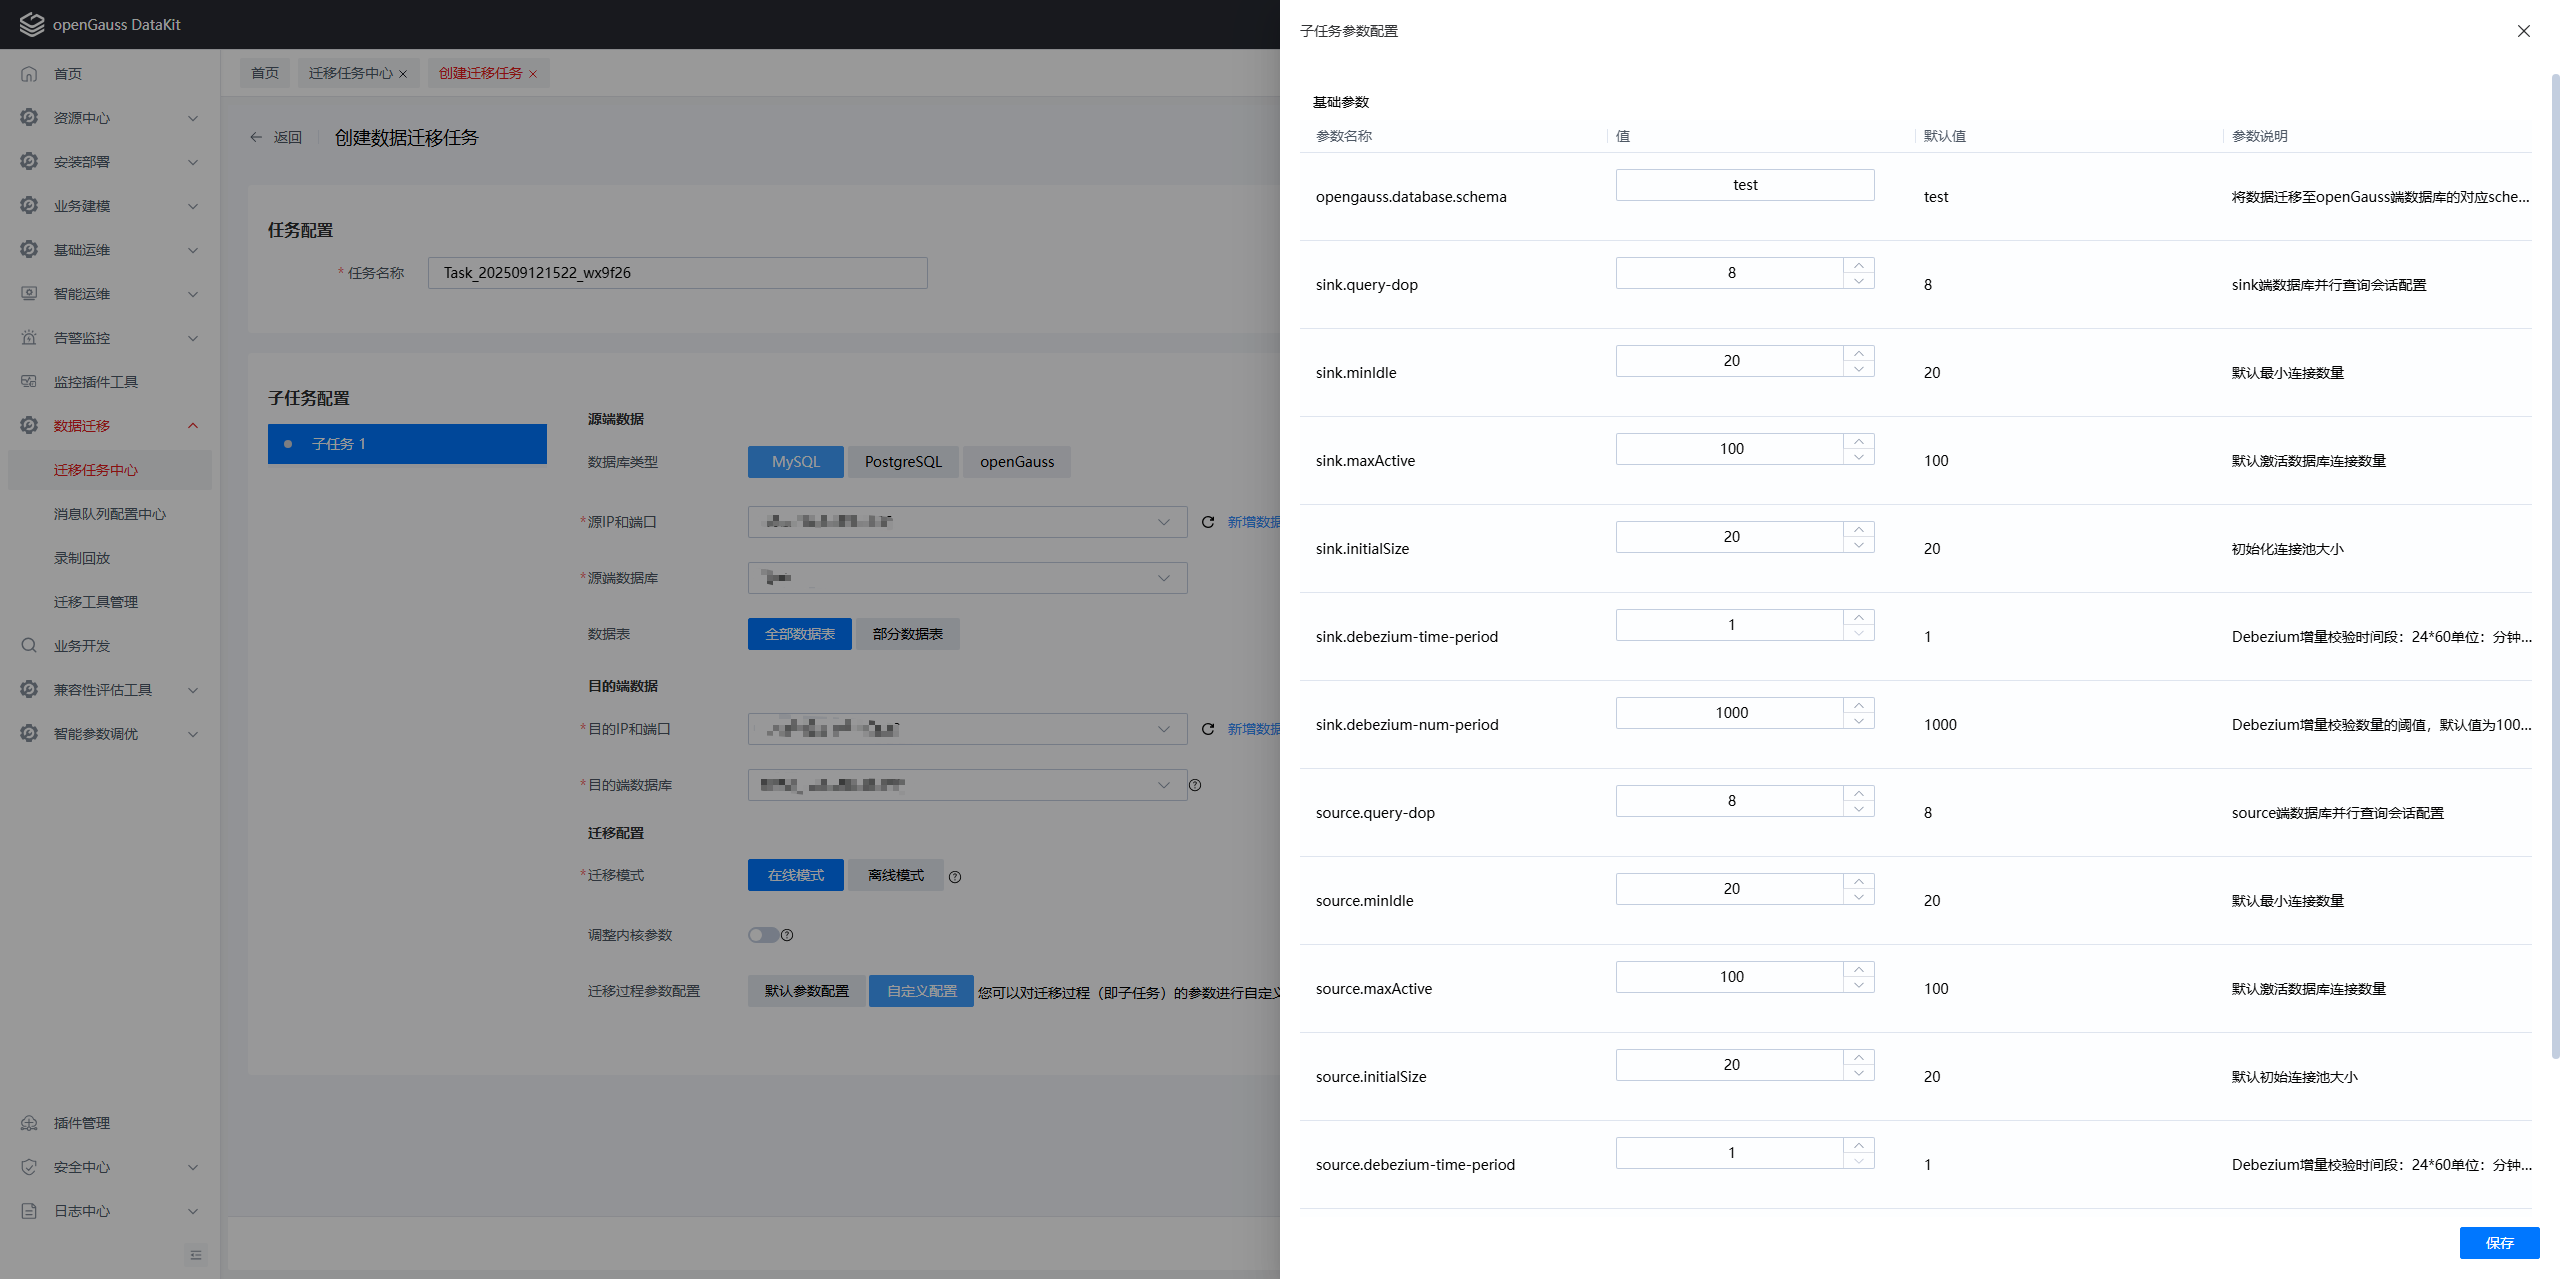
Task: Click the sidebar collapse icon at bottom
Action: (196, 1255)
